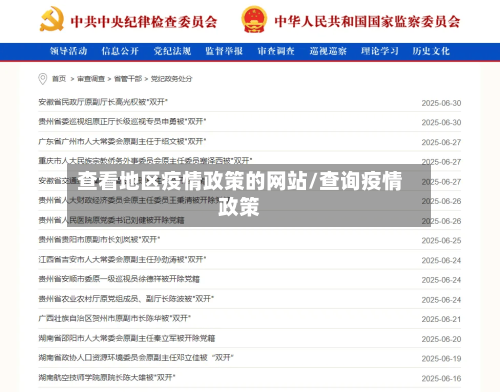Click the date 2025-06-25
The width and height of the screenshot is (500, 392).
441,240
